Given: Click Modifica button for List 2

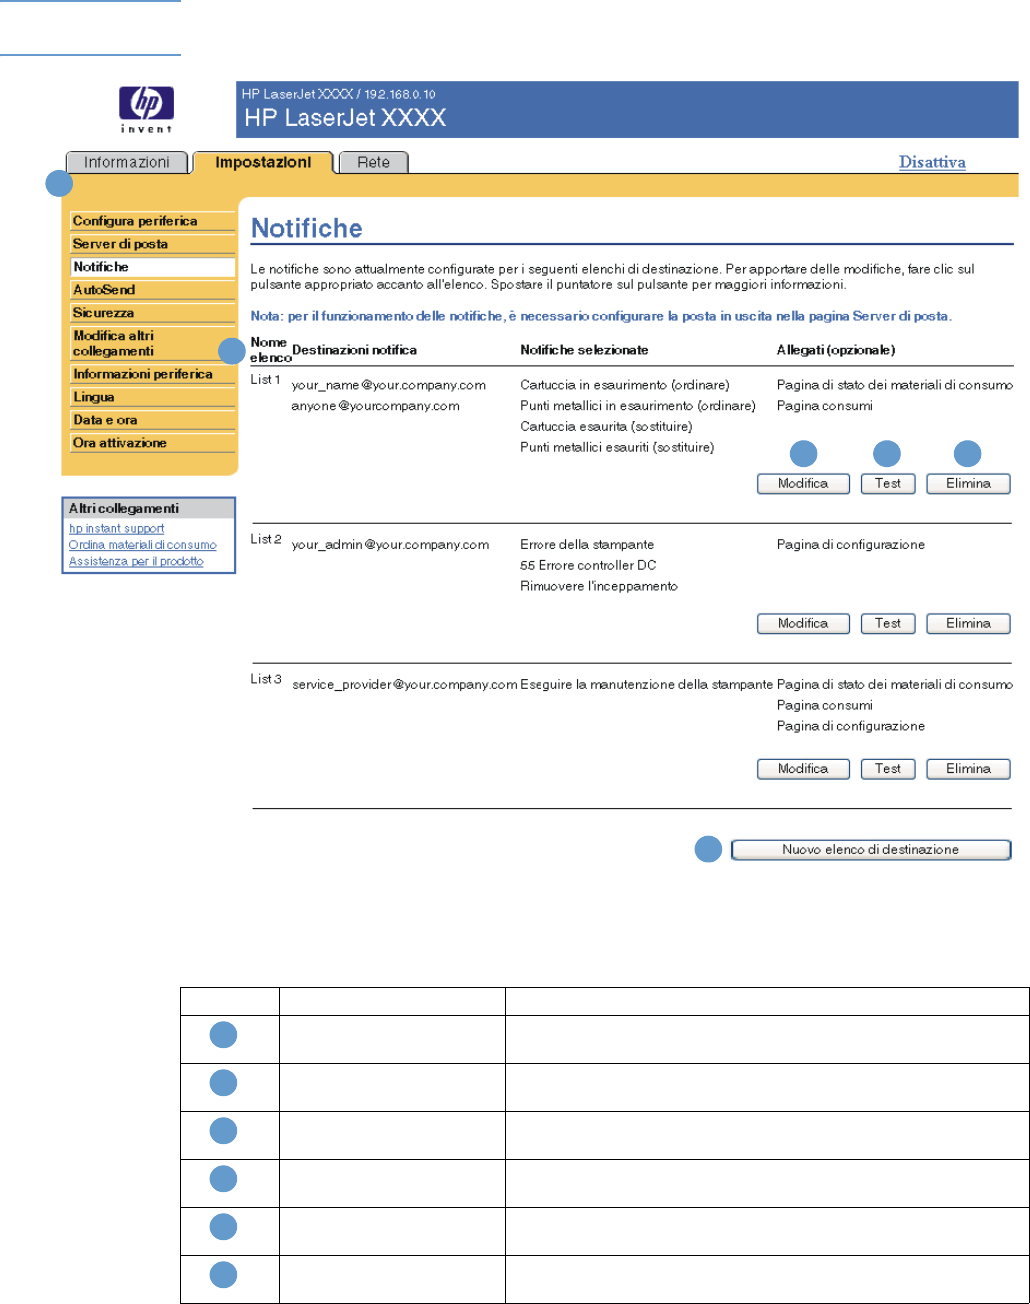Looking at the screenshot, I should pyautogui.click(x=803, y=624).
